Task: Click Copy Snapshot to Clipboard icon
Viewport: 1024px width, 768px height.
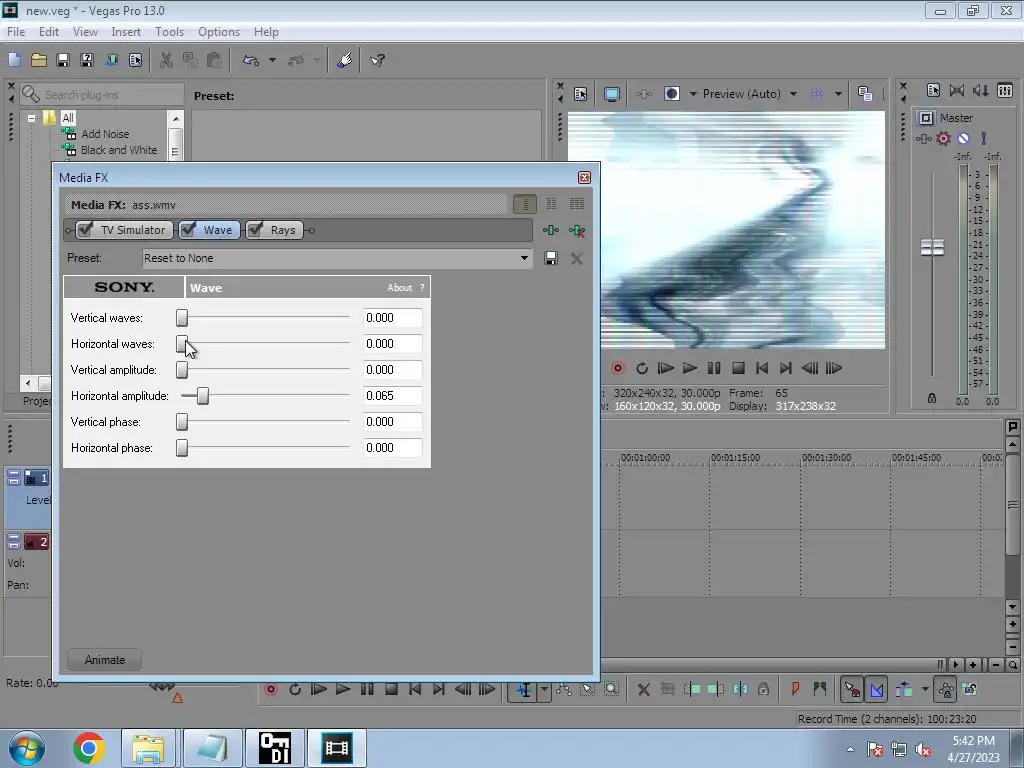Action: pyautogui.click(x=865, y=94)
